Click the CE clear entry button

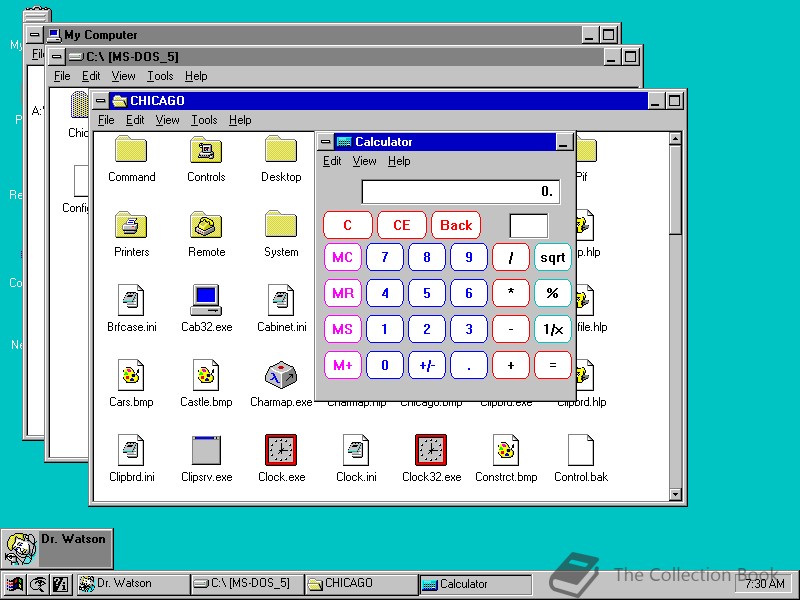(402, 225)
